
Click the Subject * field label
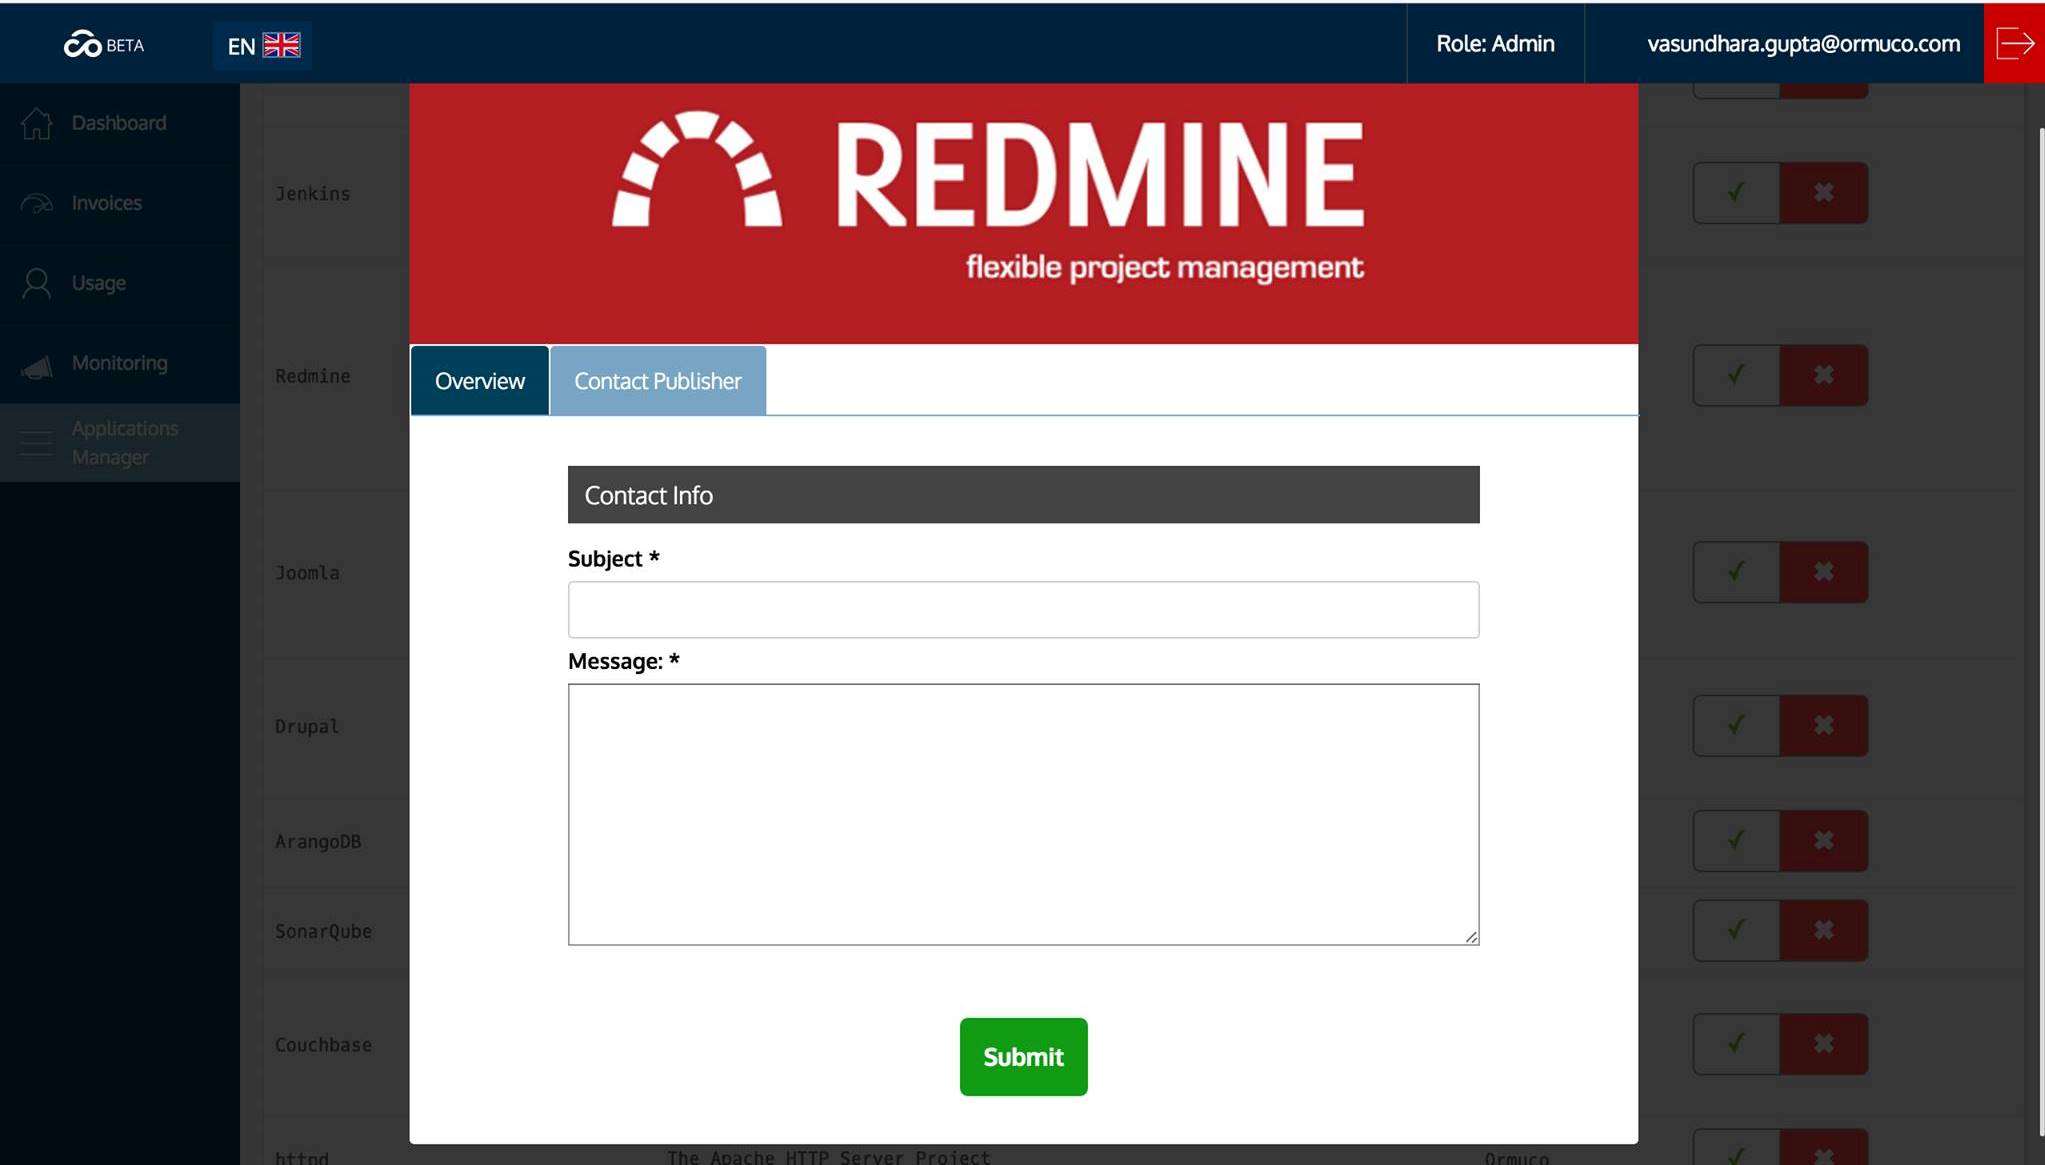point(613,559)
